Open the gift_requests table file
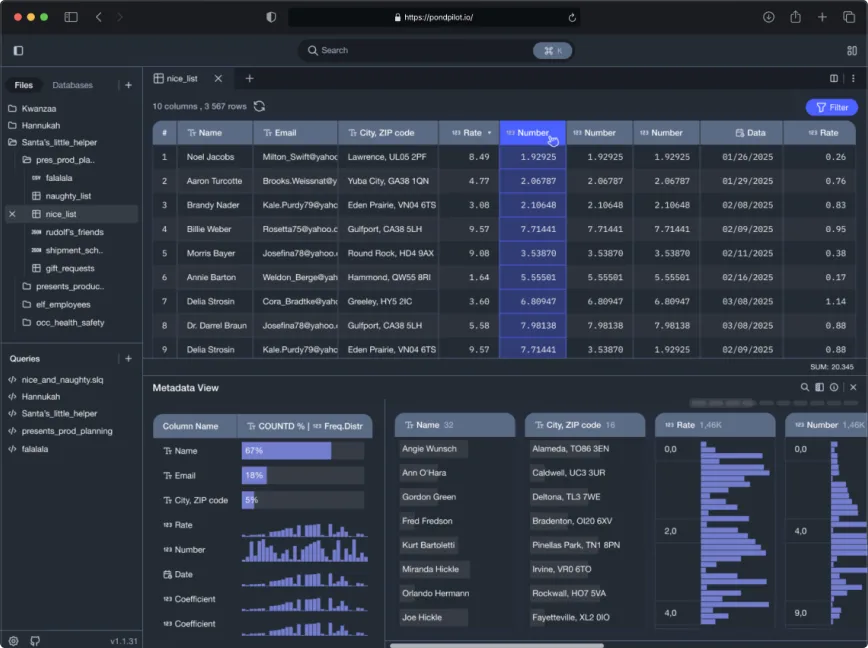 (x=63, y=268)
